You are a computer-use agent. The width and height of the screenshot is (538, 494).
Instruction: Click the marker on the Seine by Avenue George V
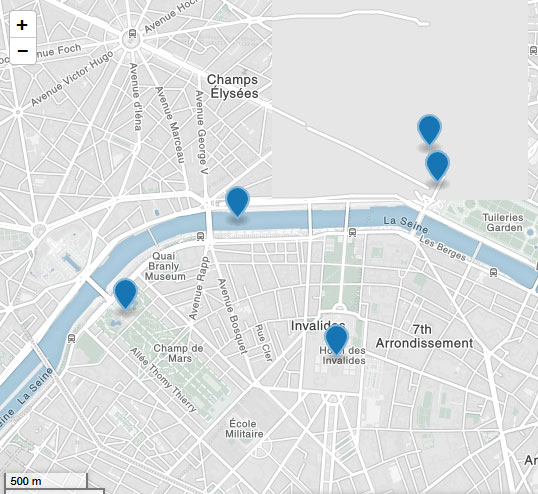point(237,202)
